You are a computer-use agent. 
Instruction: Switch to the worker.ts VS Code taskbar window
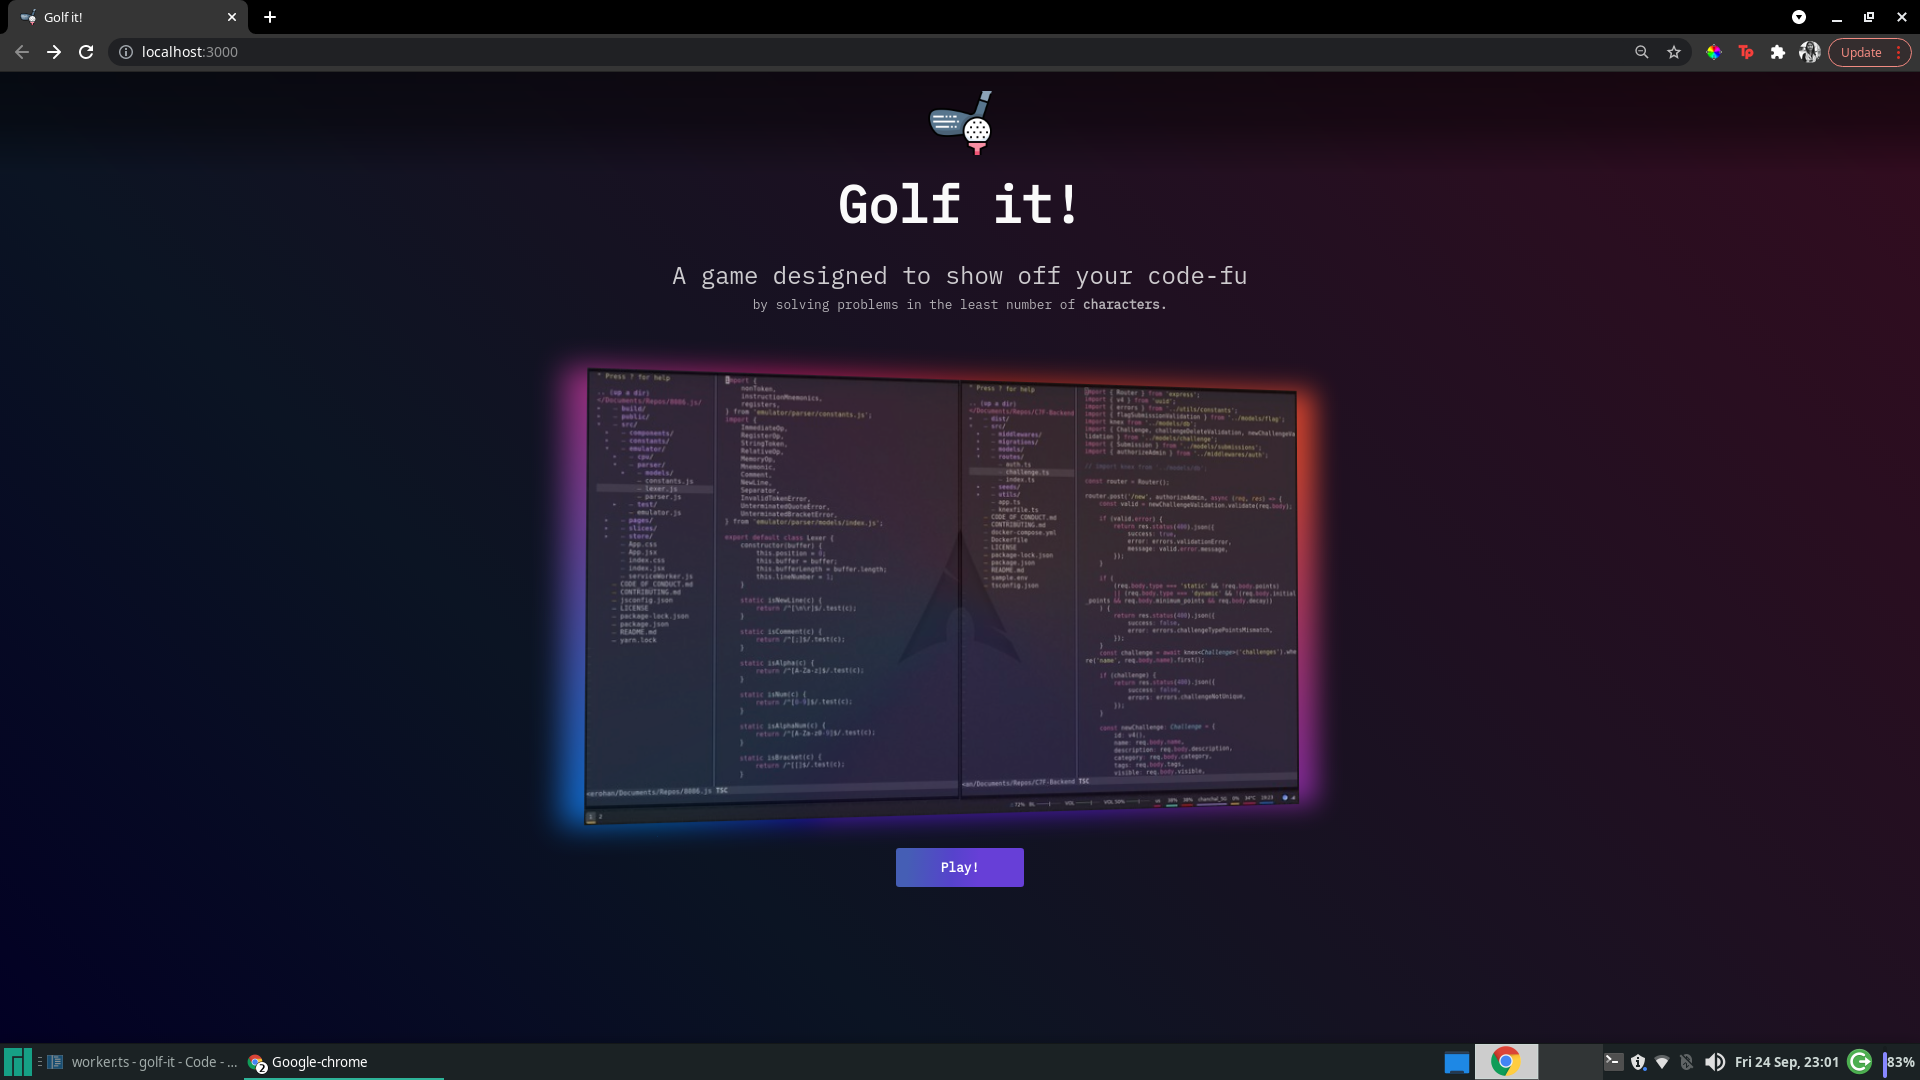tap(142, 1062)
